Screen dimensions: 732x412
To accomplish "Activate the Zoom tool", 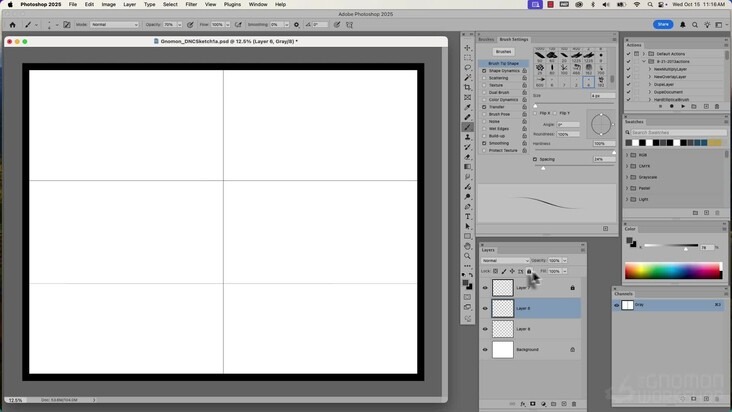I will [x=467, y=256].
